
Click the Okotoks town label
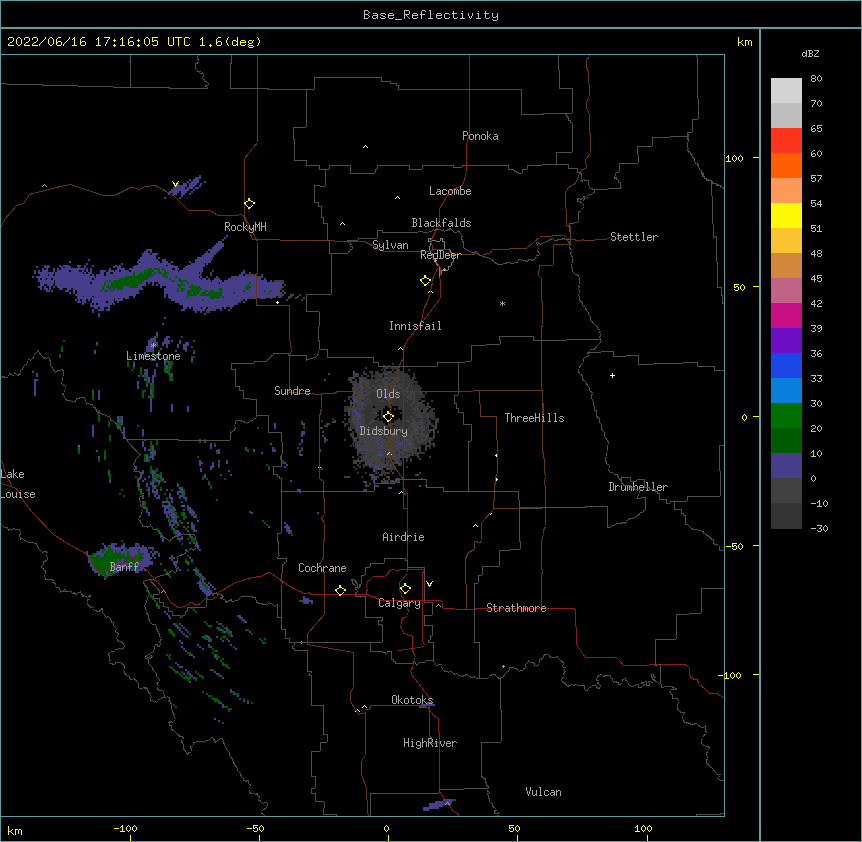point(412,700)
